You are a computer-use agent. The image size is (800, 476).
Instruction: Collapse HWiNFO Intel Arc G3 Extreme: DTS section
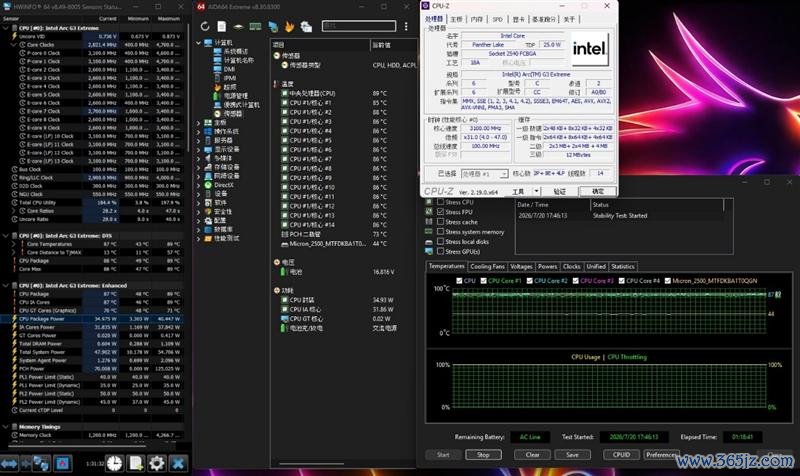point(6,236)
